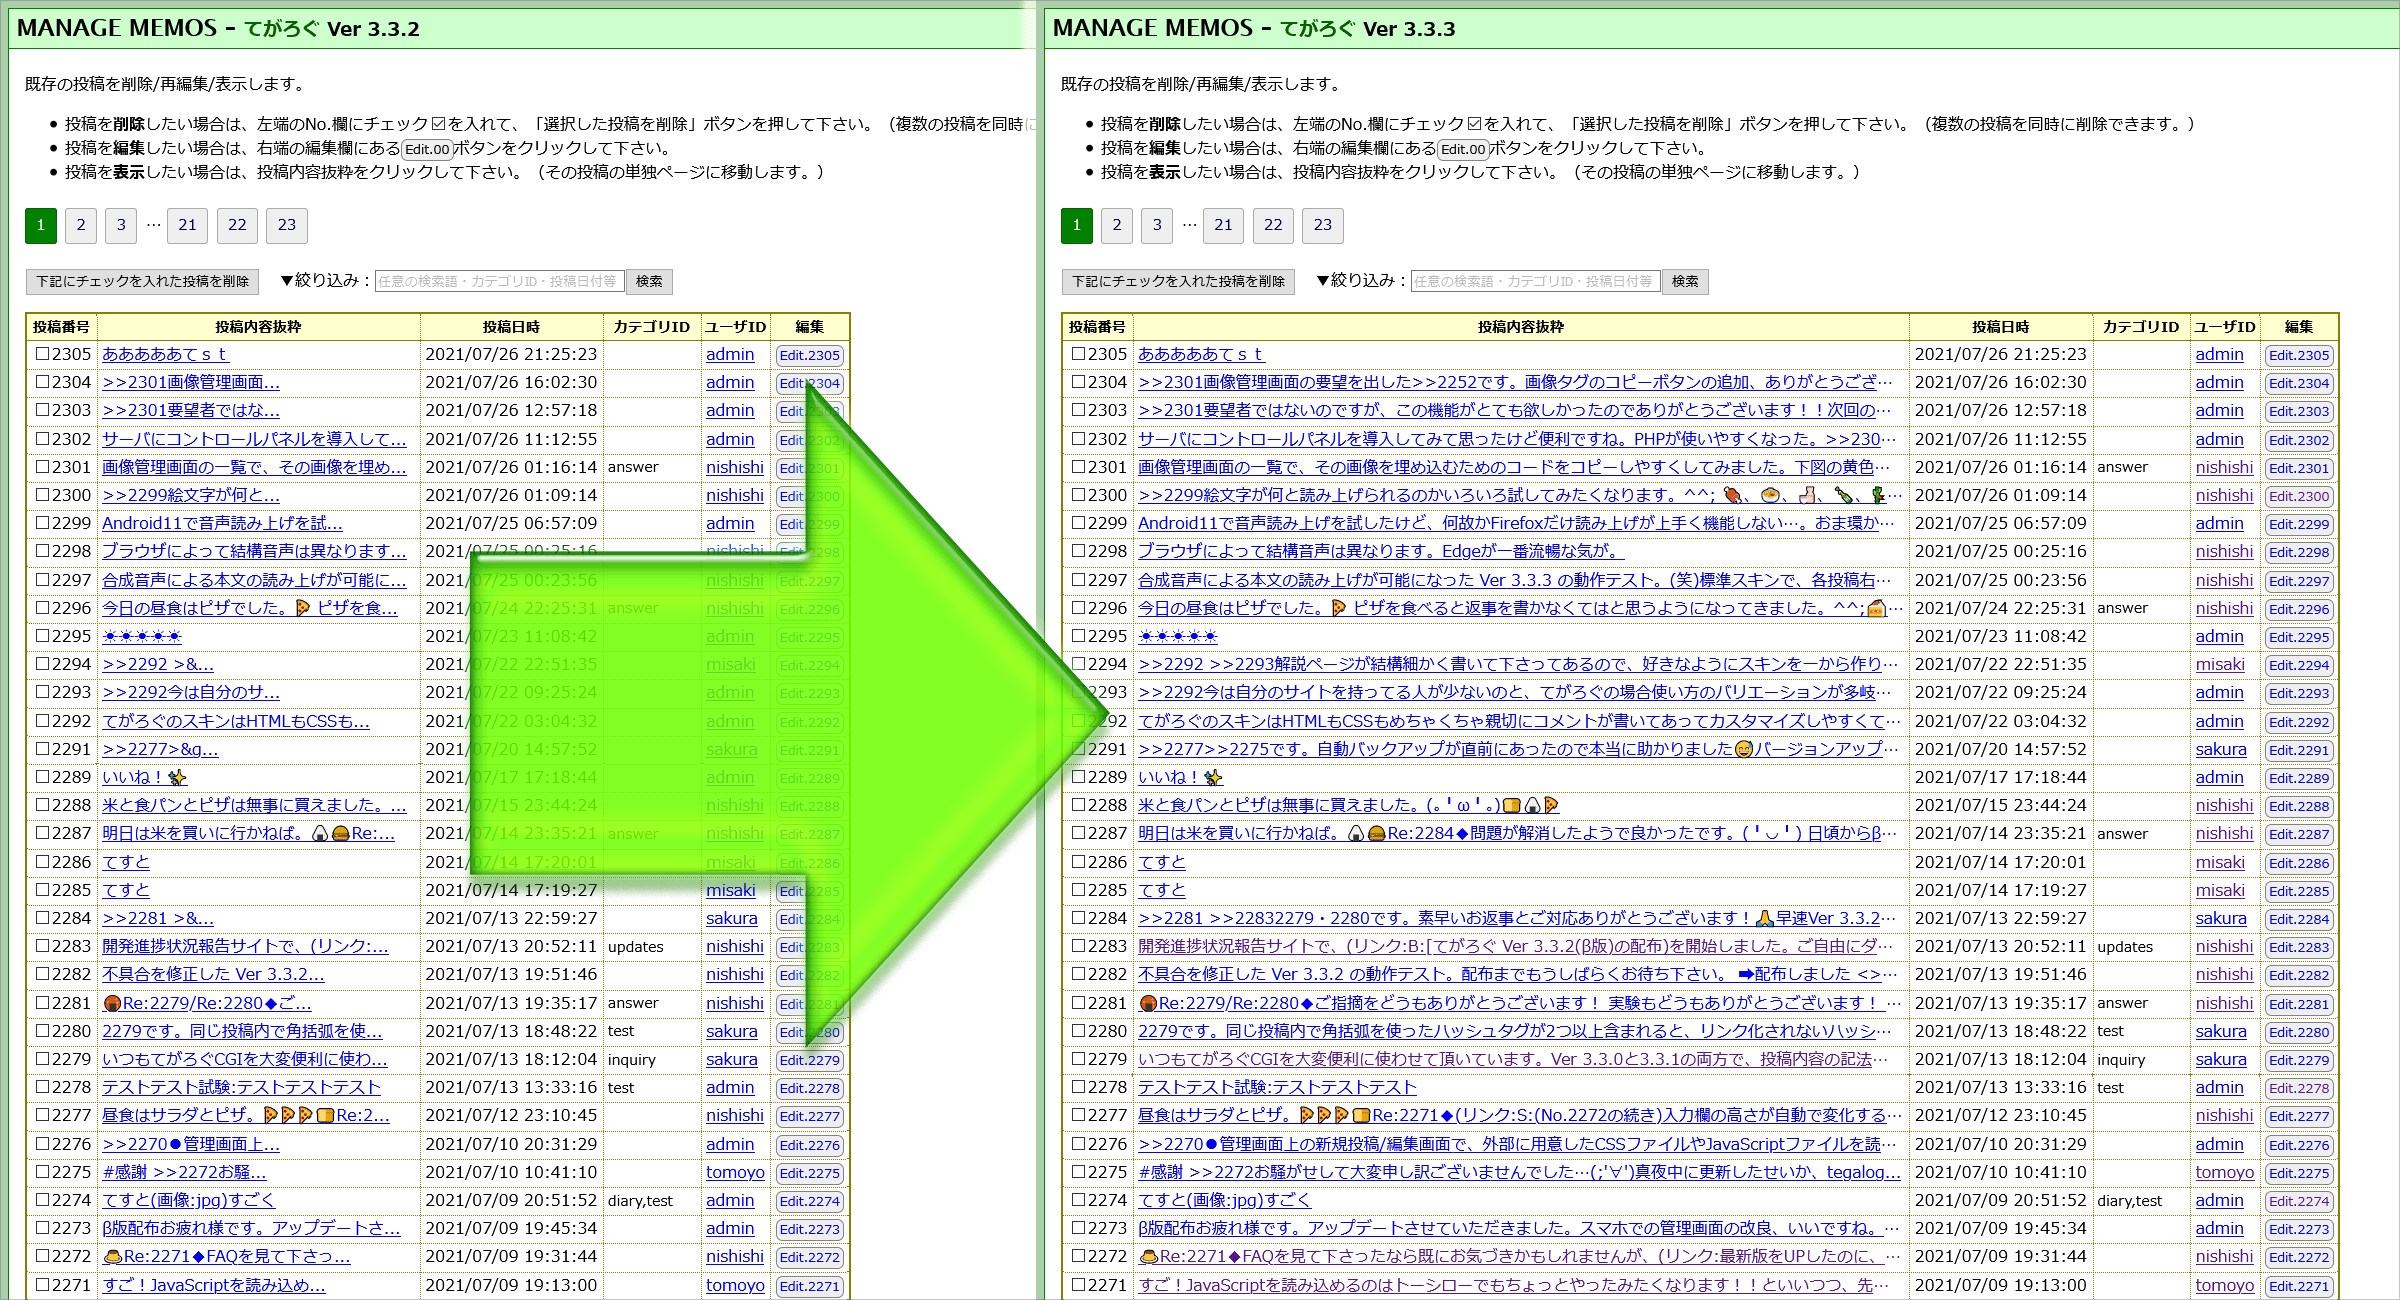The width and height of the screenshot is (2400, 1300).
Task: Open the てがろぐ title link in right header
Action: (1318, 28)
